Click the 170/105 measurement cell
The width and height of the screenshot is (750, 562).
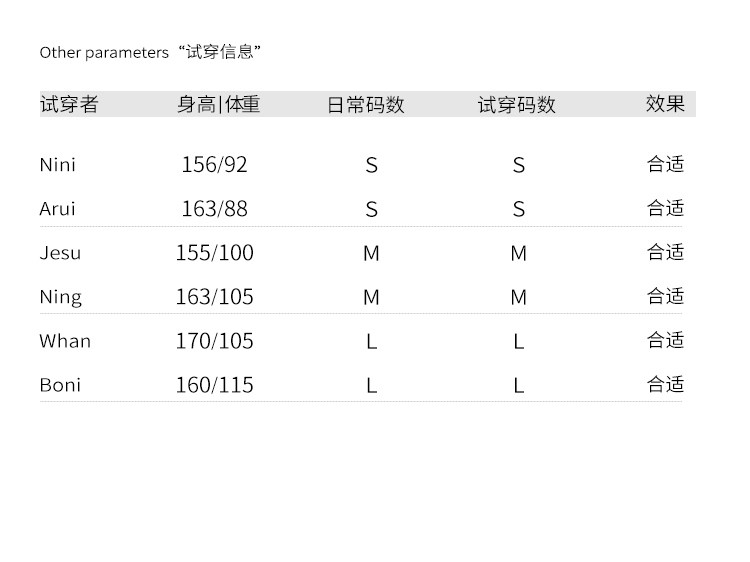[x=214, y=341]
